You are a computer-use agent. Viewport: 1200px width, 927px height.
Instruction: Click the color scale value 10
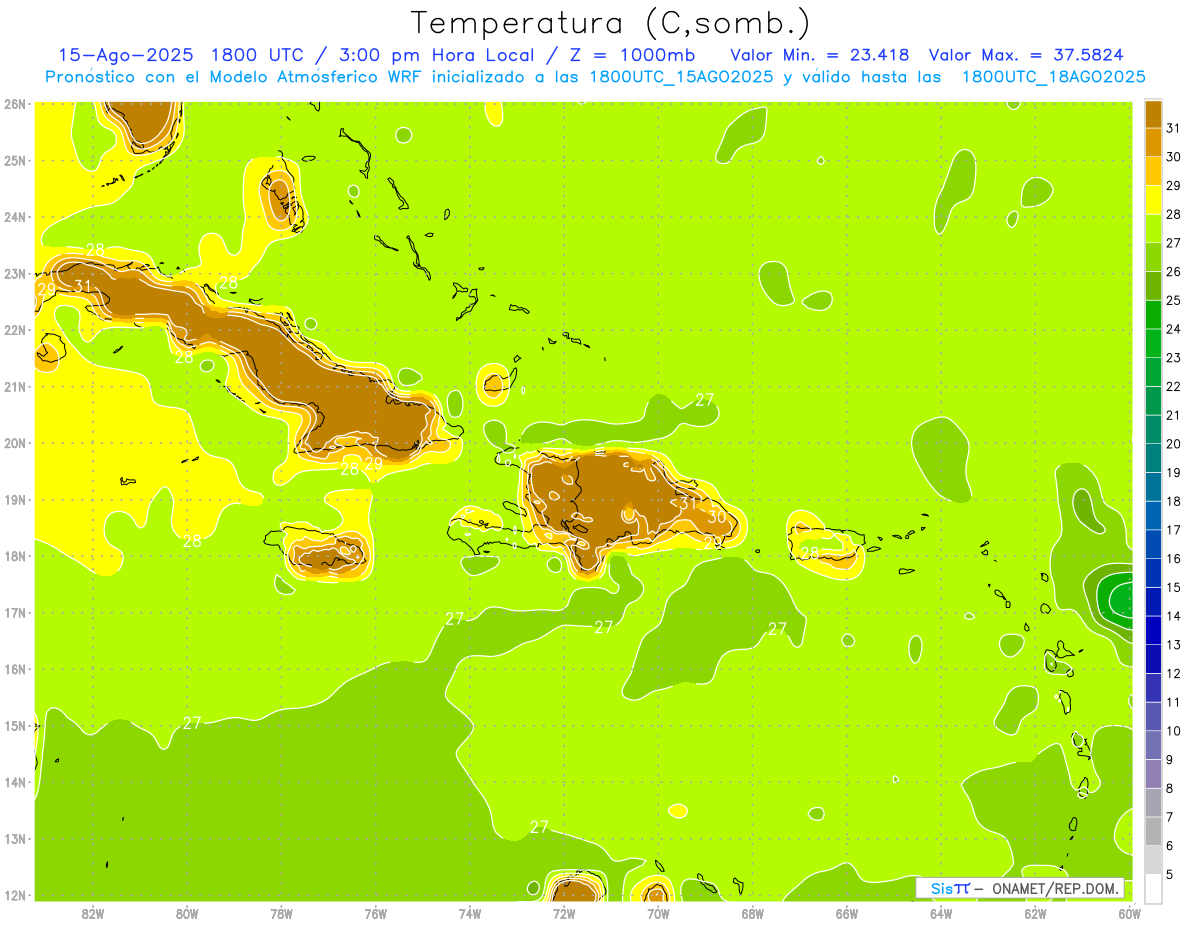tap(1173, 731)
